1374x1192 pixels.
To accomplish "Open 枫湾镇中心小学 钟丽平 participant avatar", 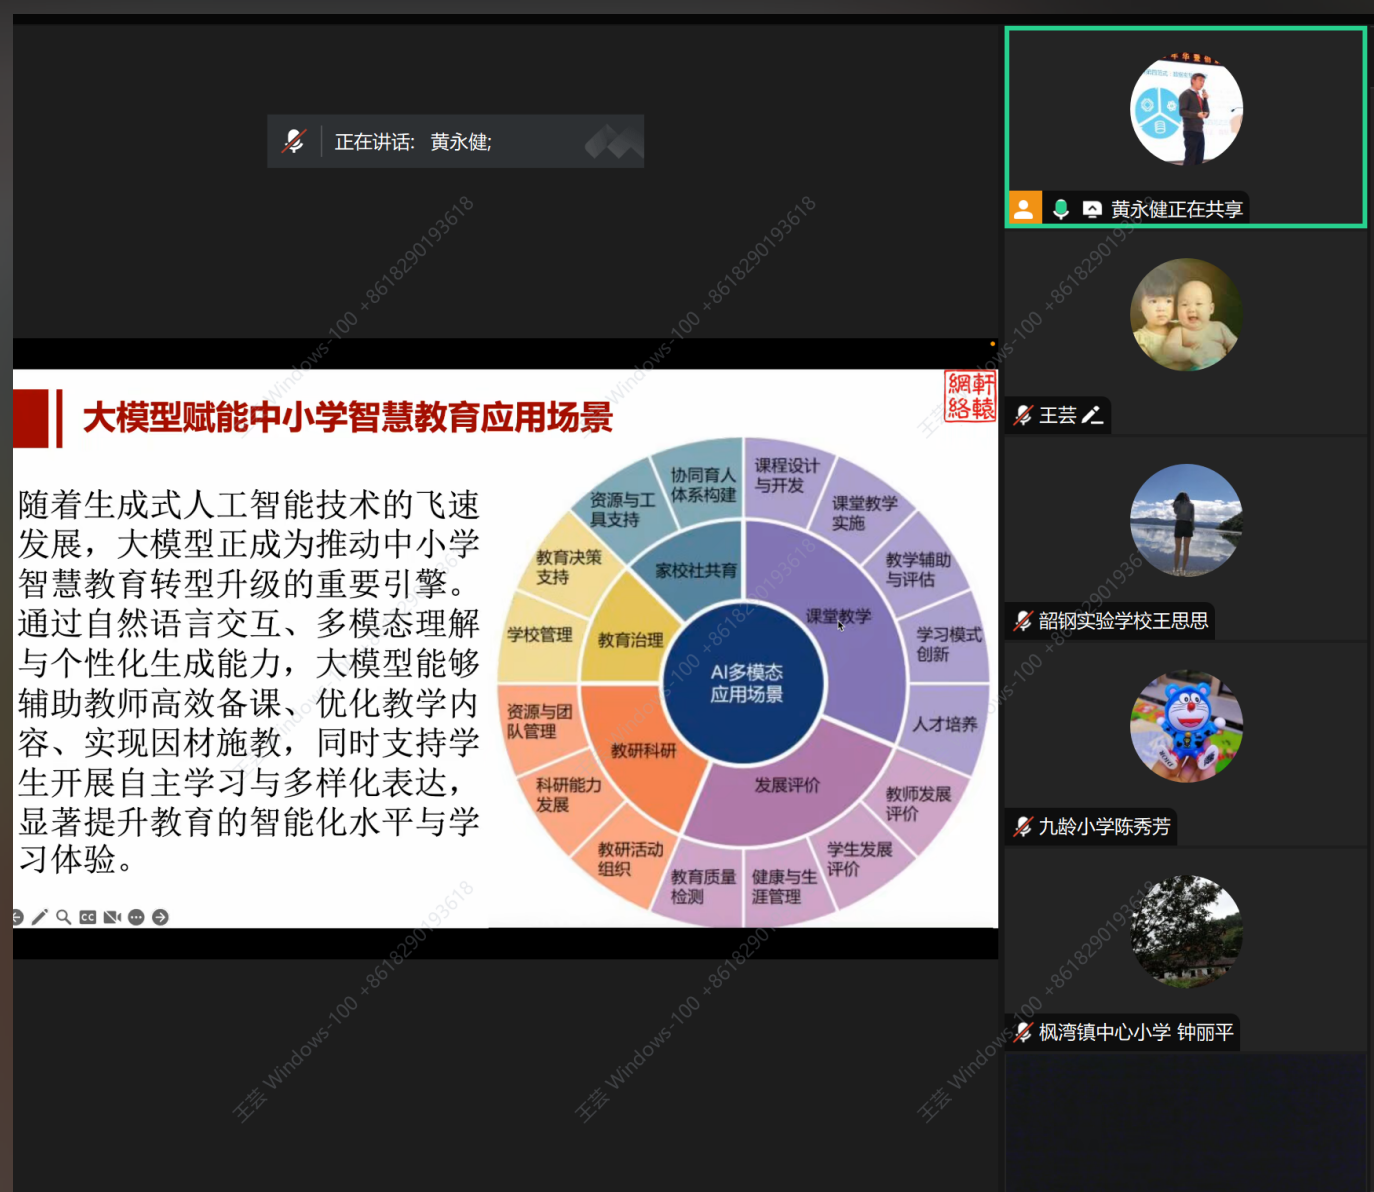I will 1186,932.
